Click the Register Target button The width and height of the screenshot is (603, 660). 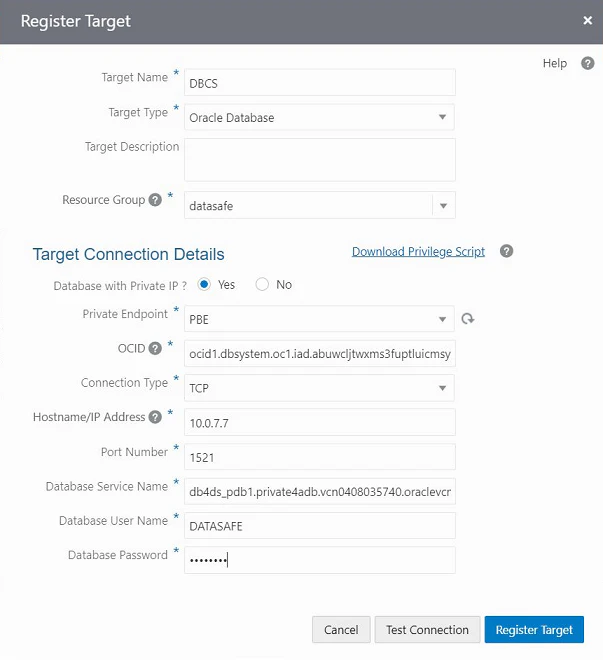534,630
